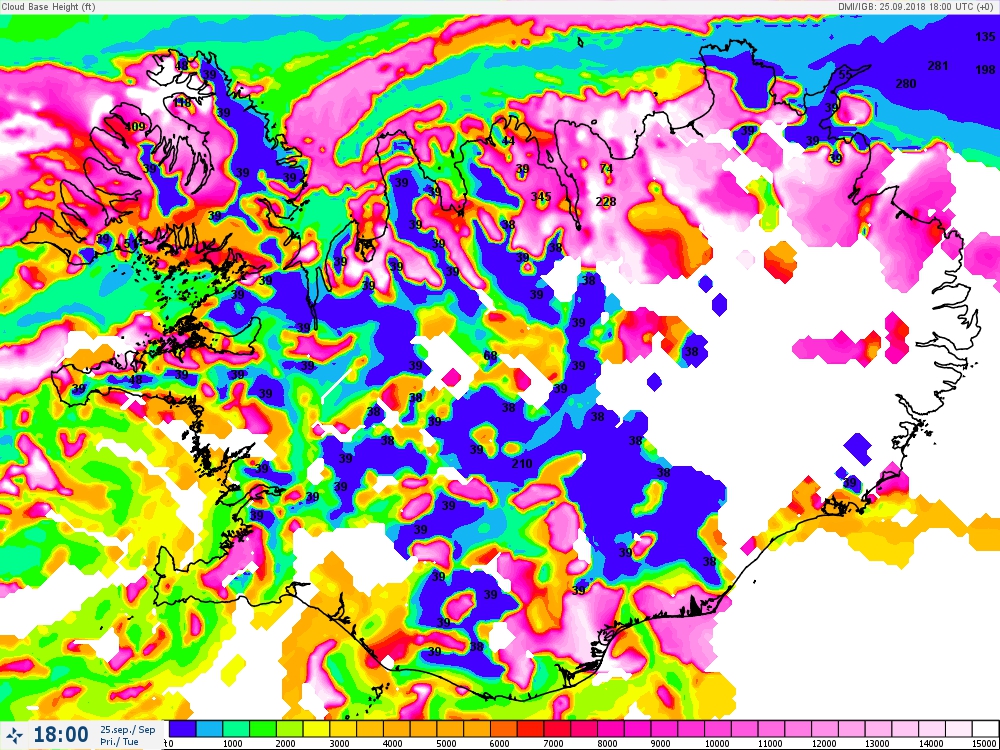1000x750 pixels.
Task: Pick the light blue legend swatch before 1000
Action: (208, 728)
